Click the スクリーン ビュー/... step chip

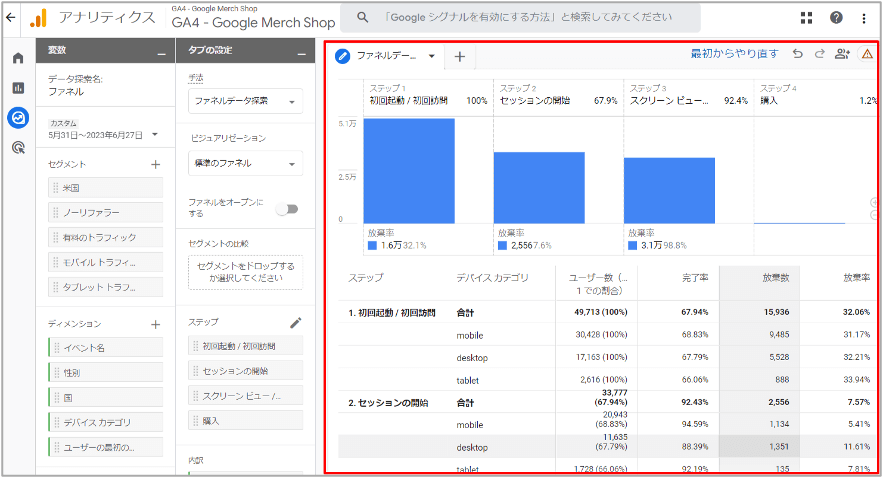click(245, 395)
